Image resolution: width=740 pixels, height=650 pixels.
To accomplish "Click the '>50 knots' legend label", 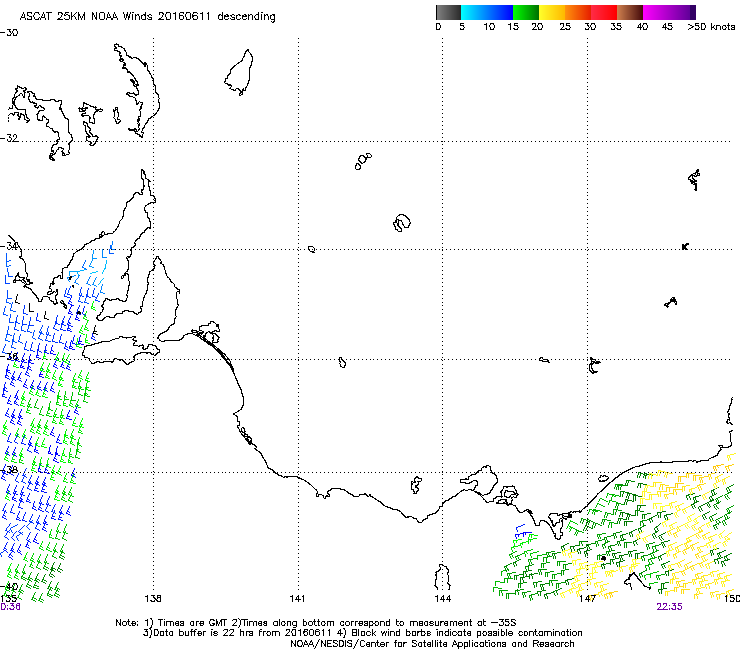I will [711, 27].
